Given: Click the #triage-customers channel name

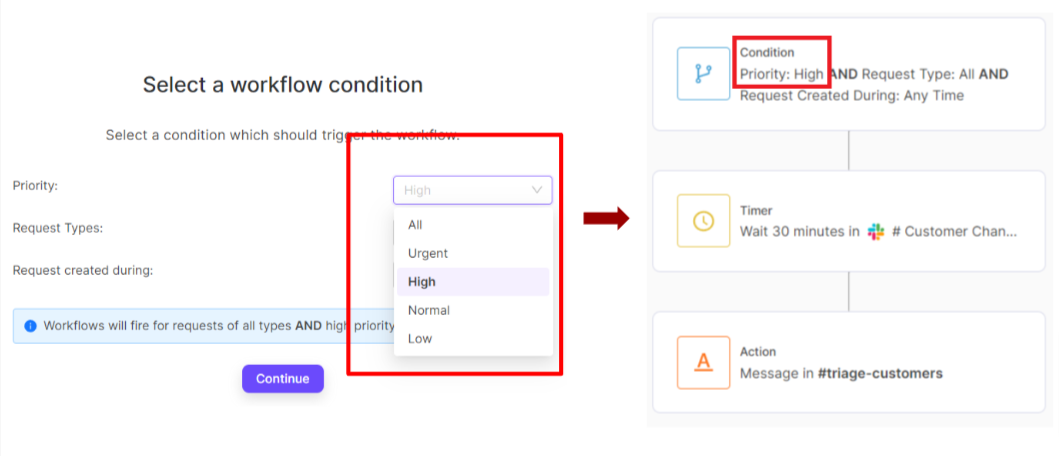Looking at the screenshot, I should tap(880, 374).
